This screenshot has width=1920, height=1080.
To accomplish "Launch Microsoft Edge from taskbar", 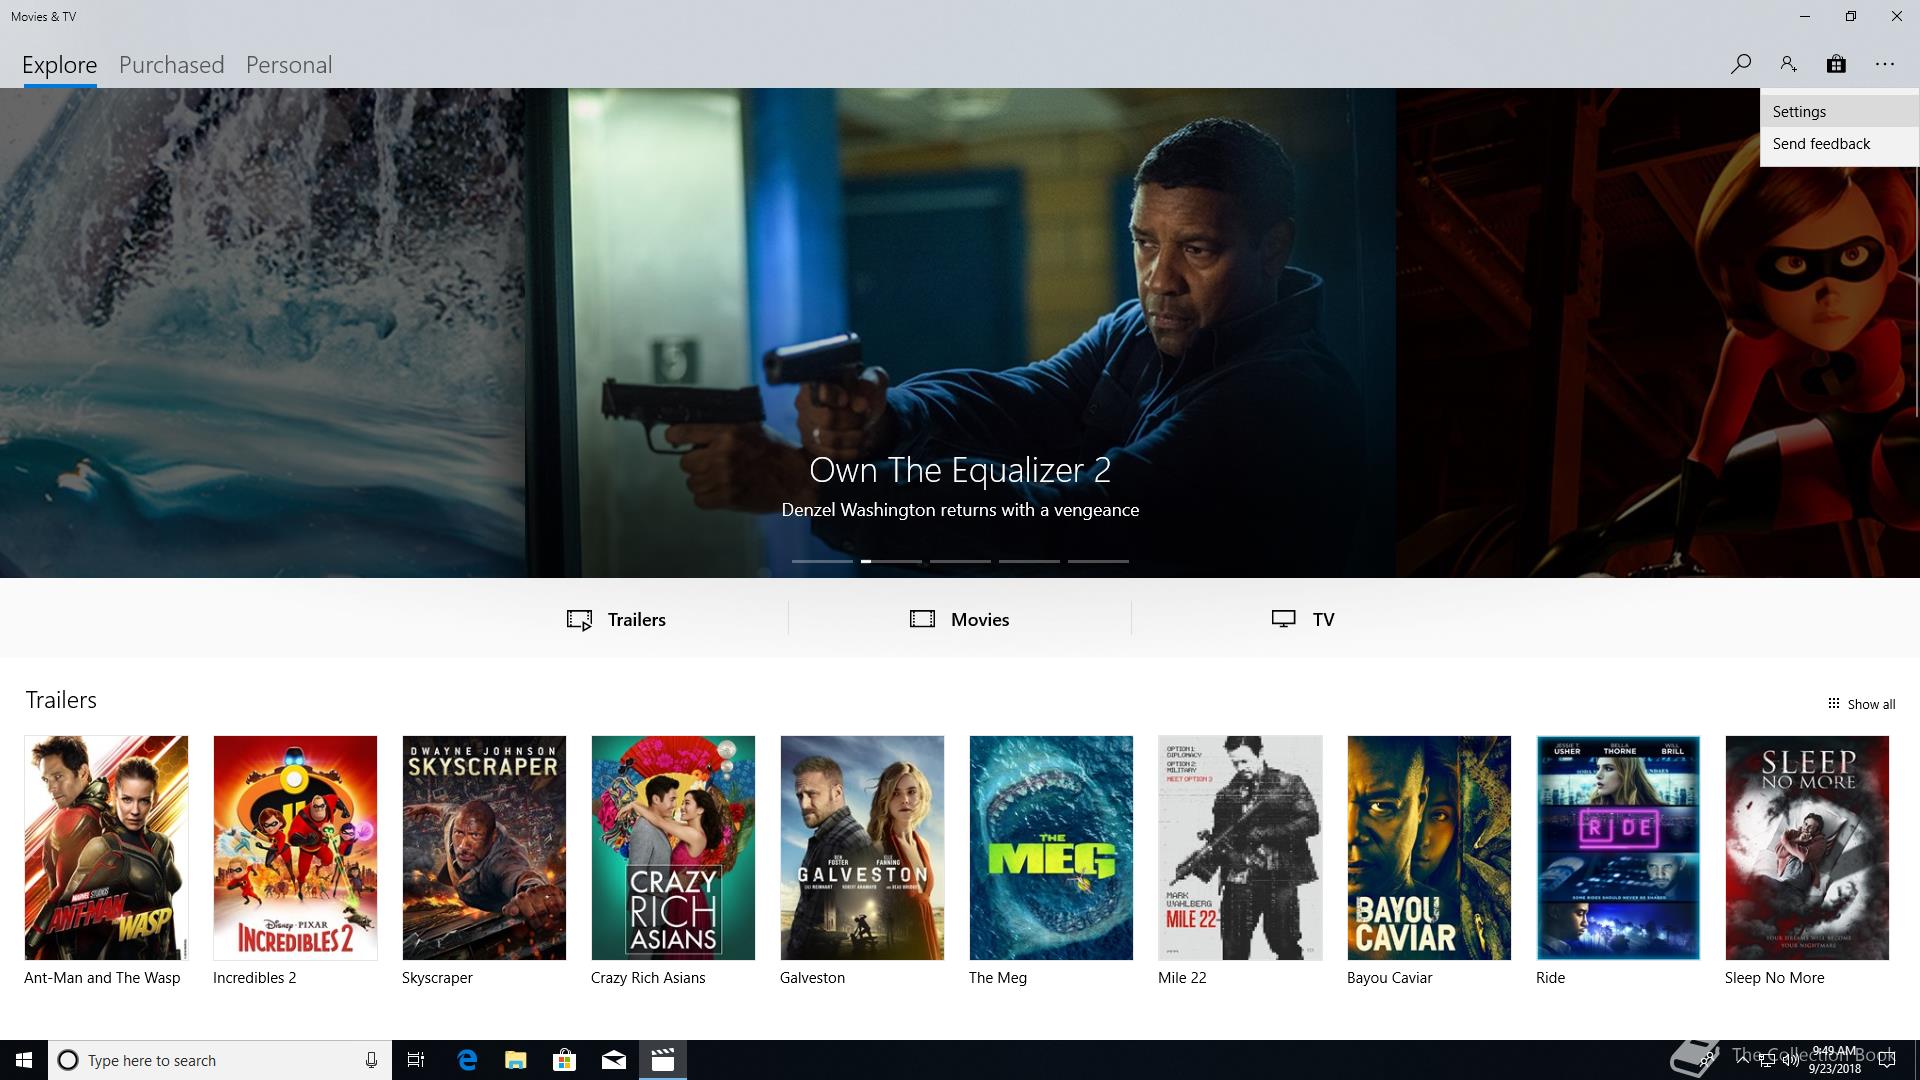I will pos(466,1060).
